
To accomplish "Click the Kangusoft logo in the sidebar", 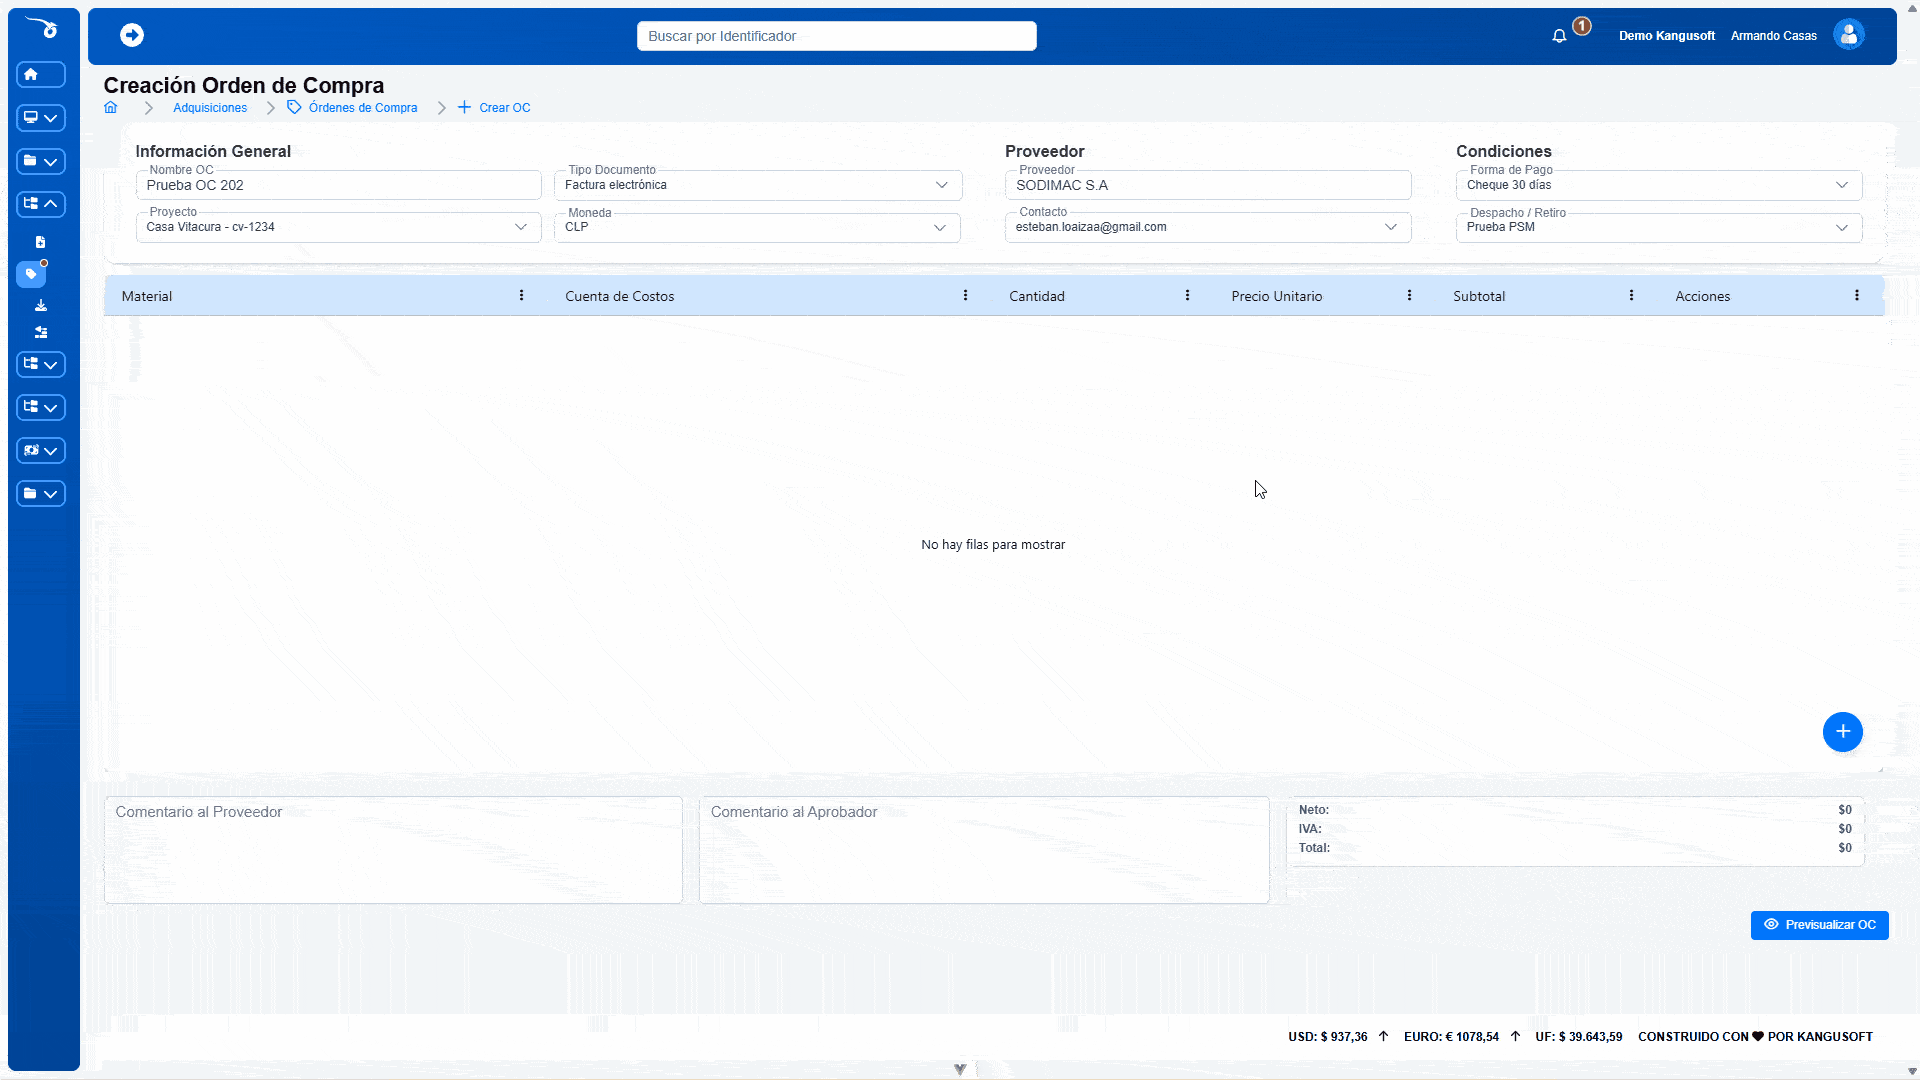I will [x=42, y=28].
